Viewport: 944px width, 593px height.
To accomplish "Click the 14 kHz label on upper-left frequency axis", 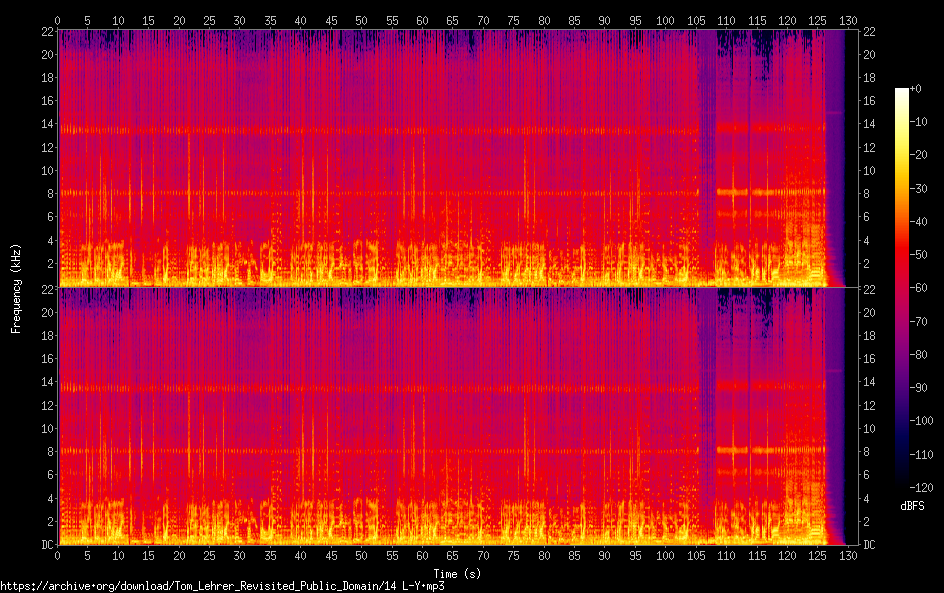I will coord(44,124).
